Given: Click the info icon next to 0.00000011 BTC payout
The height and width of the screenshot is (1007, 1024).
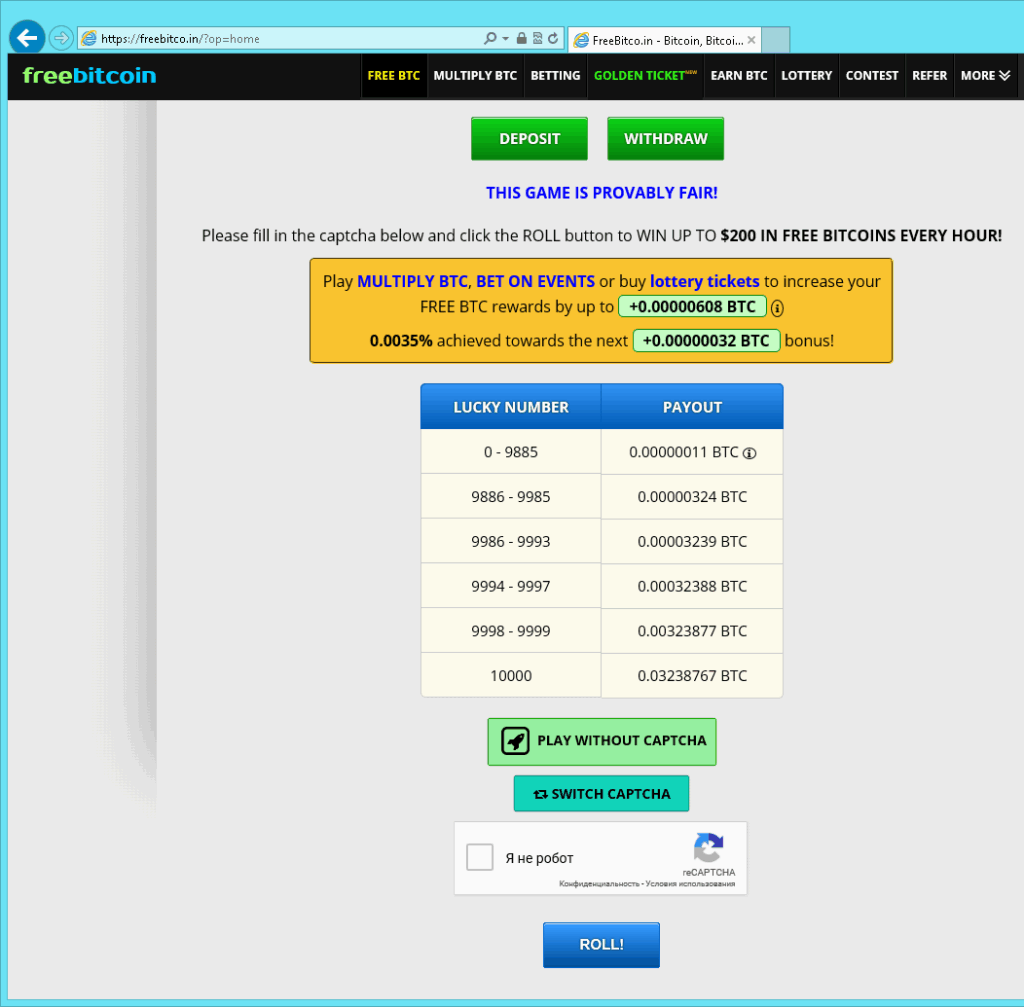Looking at the screenshot, I should 750,453.
